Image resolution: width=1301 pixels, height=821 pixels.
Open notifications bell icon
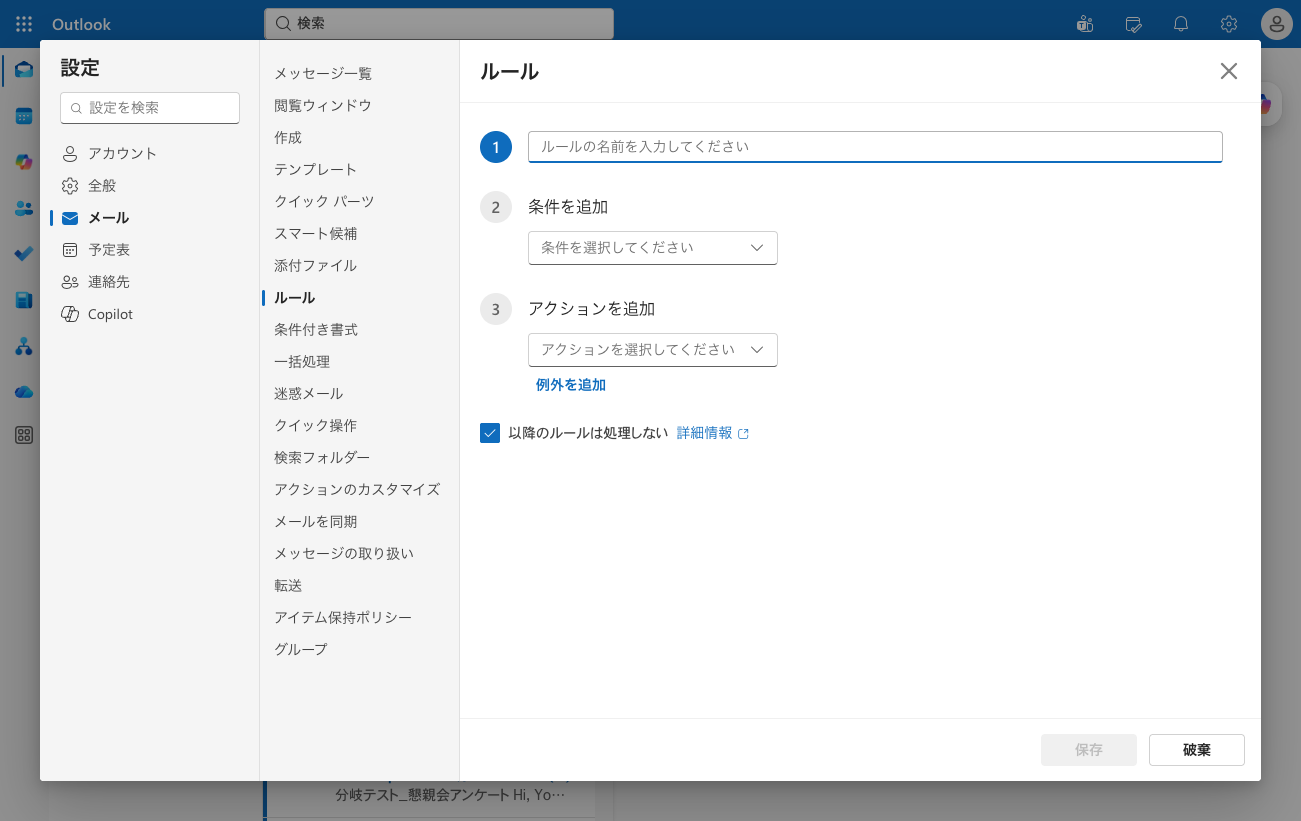[x=1181, y=24]
